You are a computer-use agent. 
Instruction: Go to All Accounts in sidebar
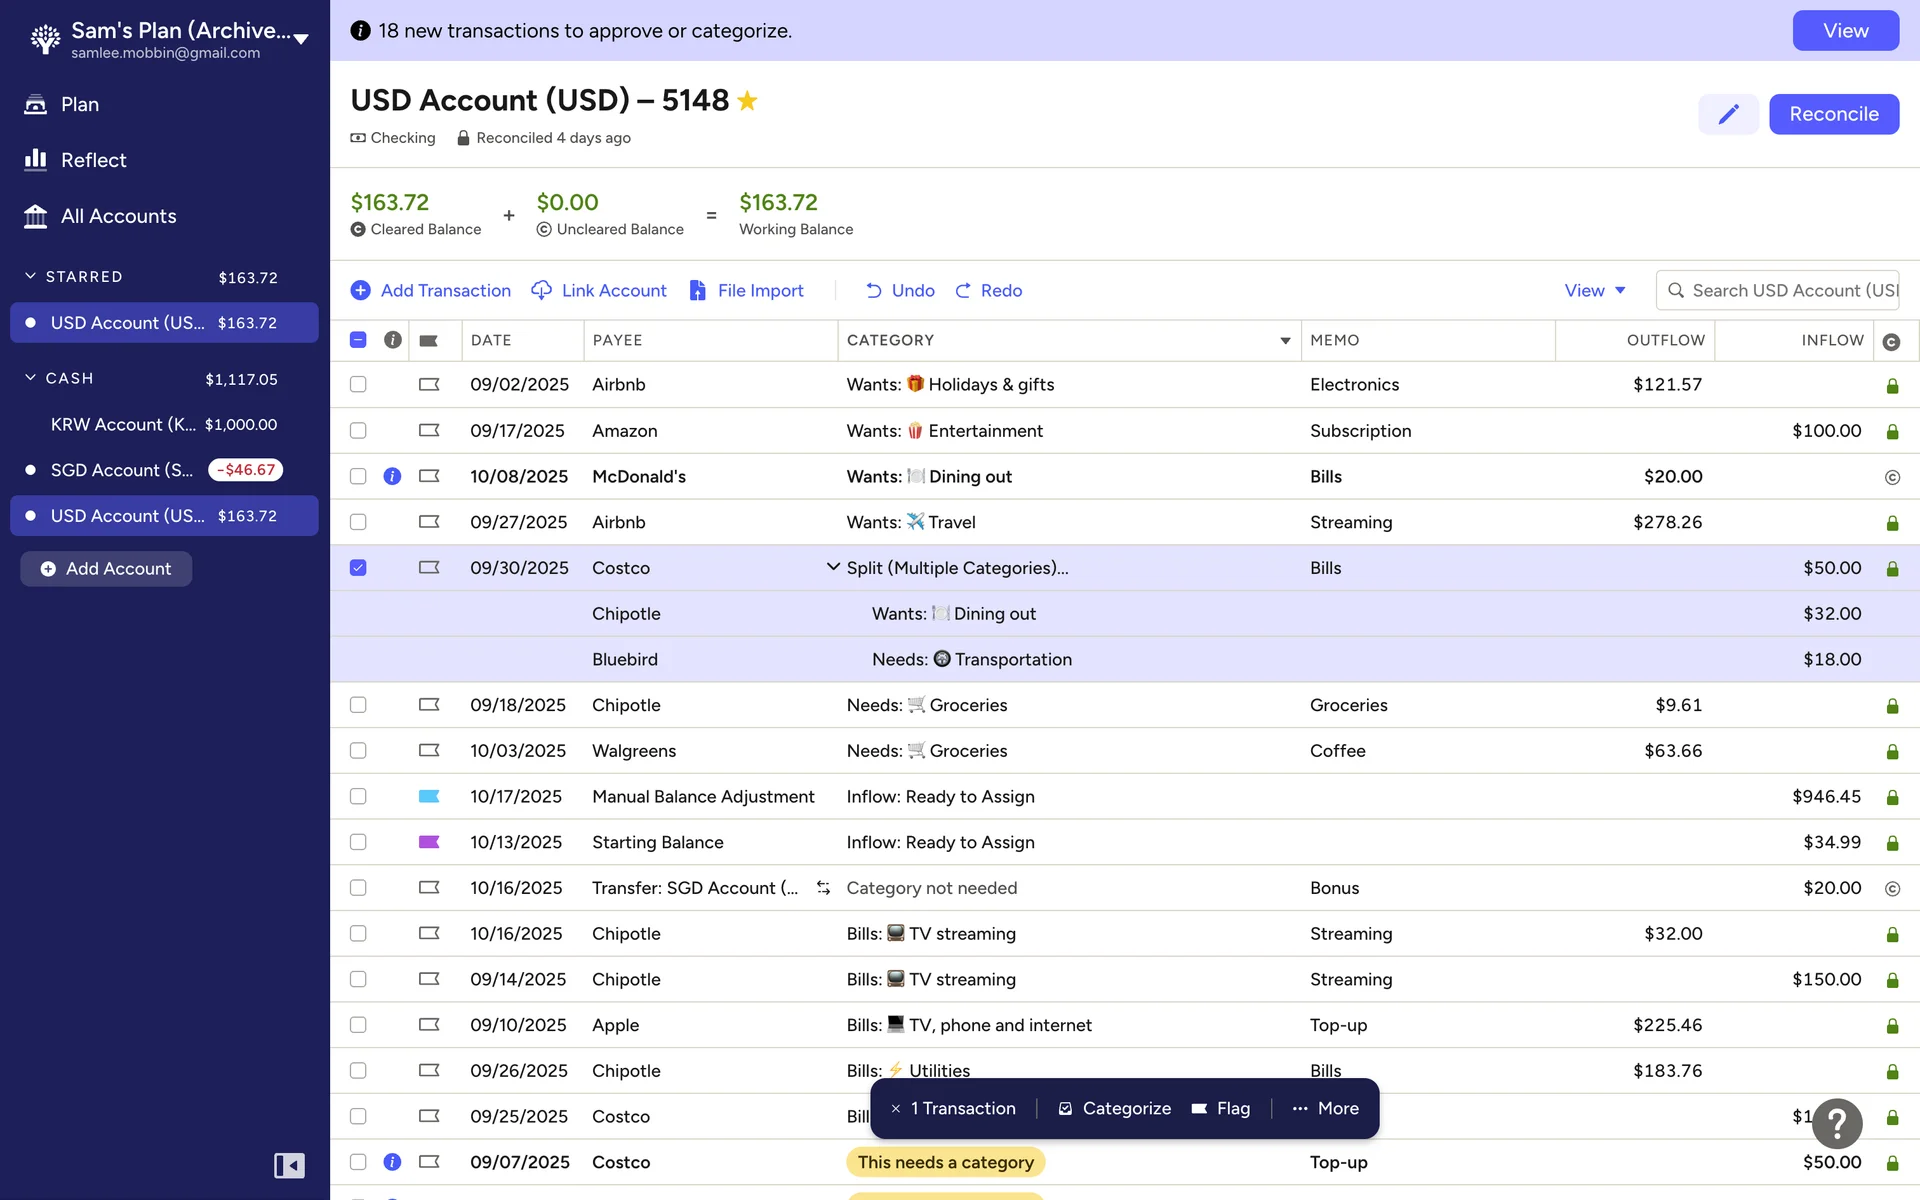(118, 216)
